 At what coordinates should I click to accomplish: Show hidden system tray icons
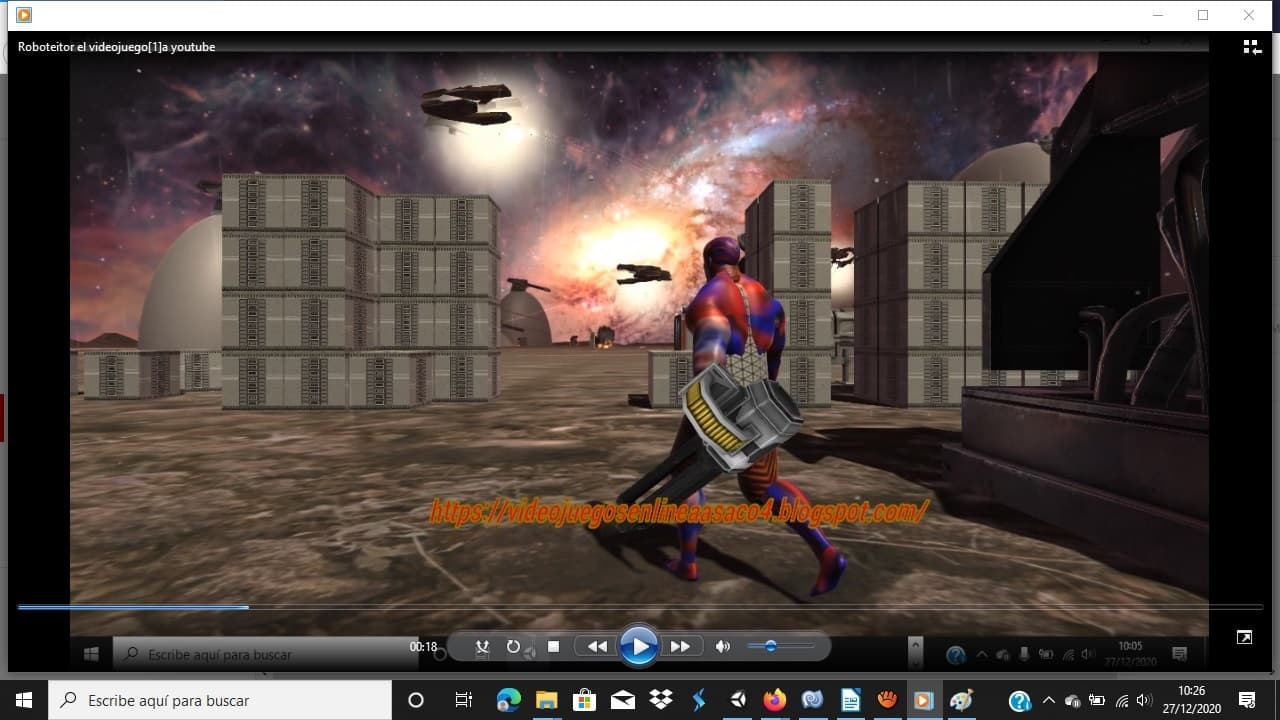1048,700
